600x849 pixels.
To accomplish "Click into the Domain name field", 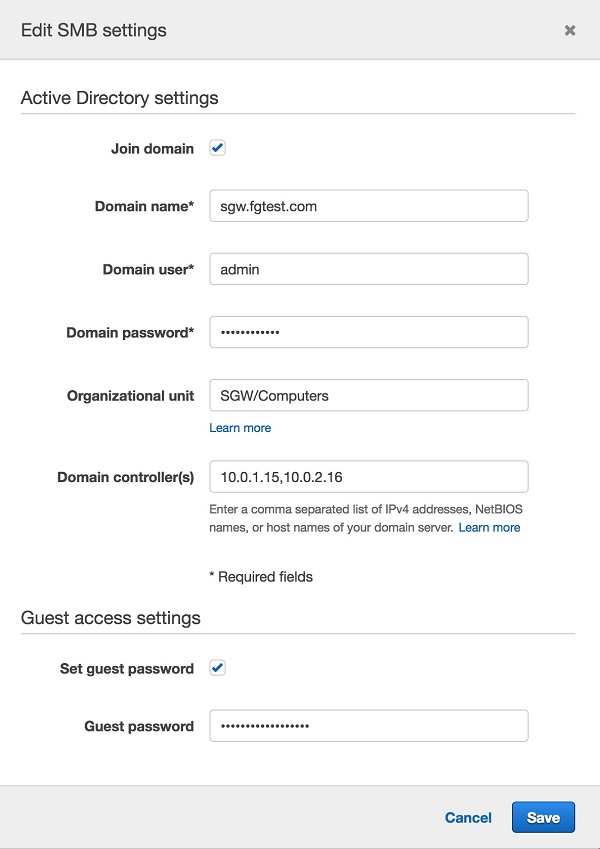I will 369,206.
